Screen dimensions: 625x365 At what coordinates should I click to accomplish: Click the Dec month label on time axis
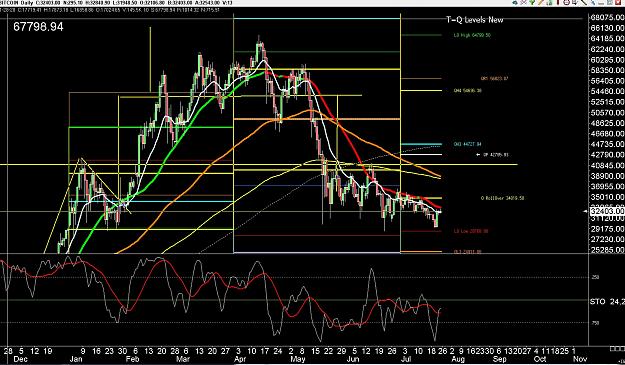21,359
